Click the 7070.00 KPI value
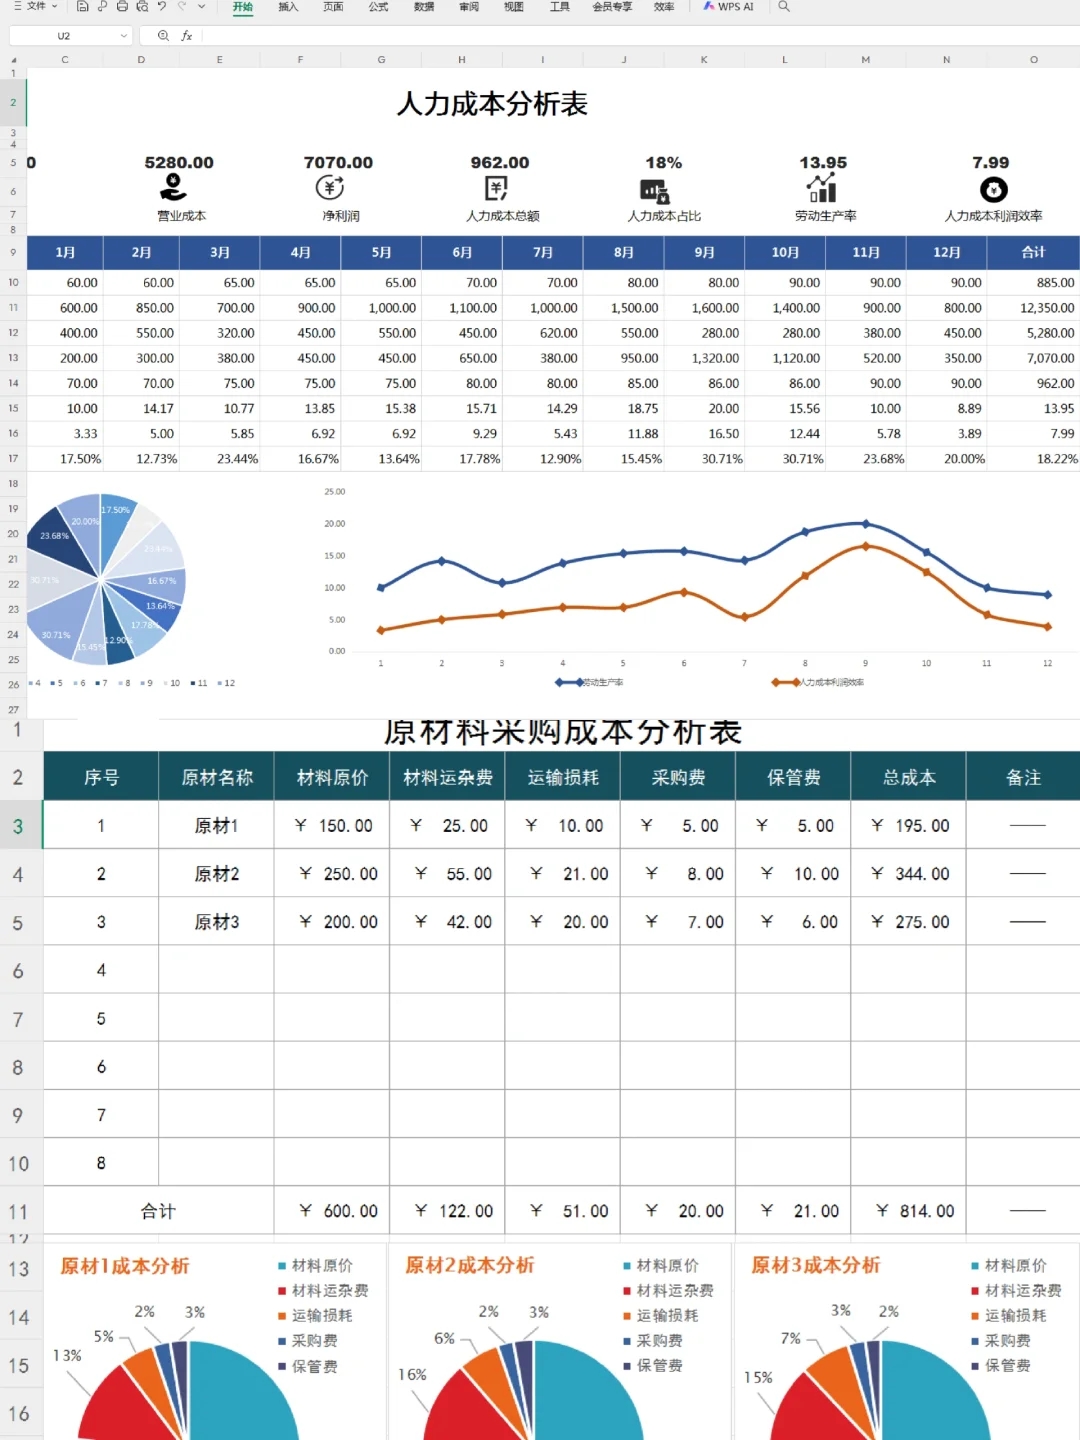The image size is (1080, 1440). point(338,162)
